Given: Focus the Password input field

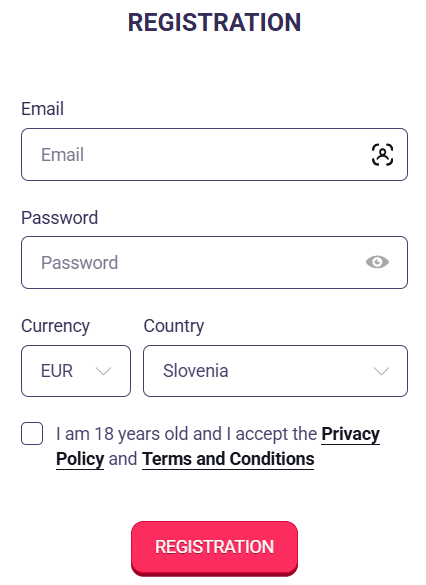Looking at the screenshot, I should click(214, 262).
